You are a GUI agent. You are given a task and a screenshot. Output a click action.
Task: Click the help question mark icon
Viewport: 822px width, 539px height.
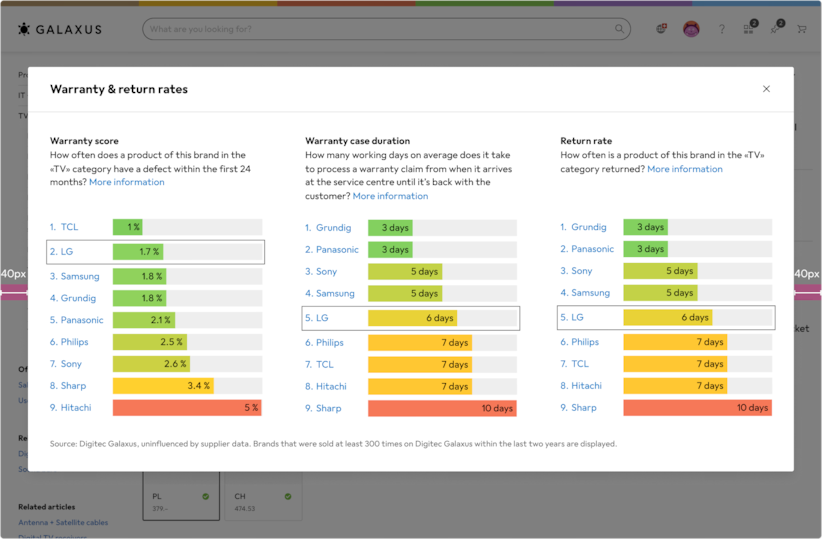[x=722, y=29]
